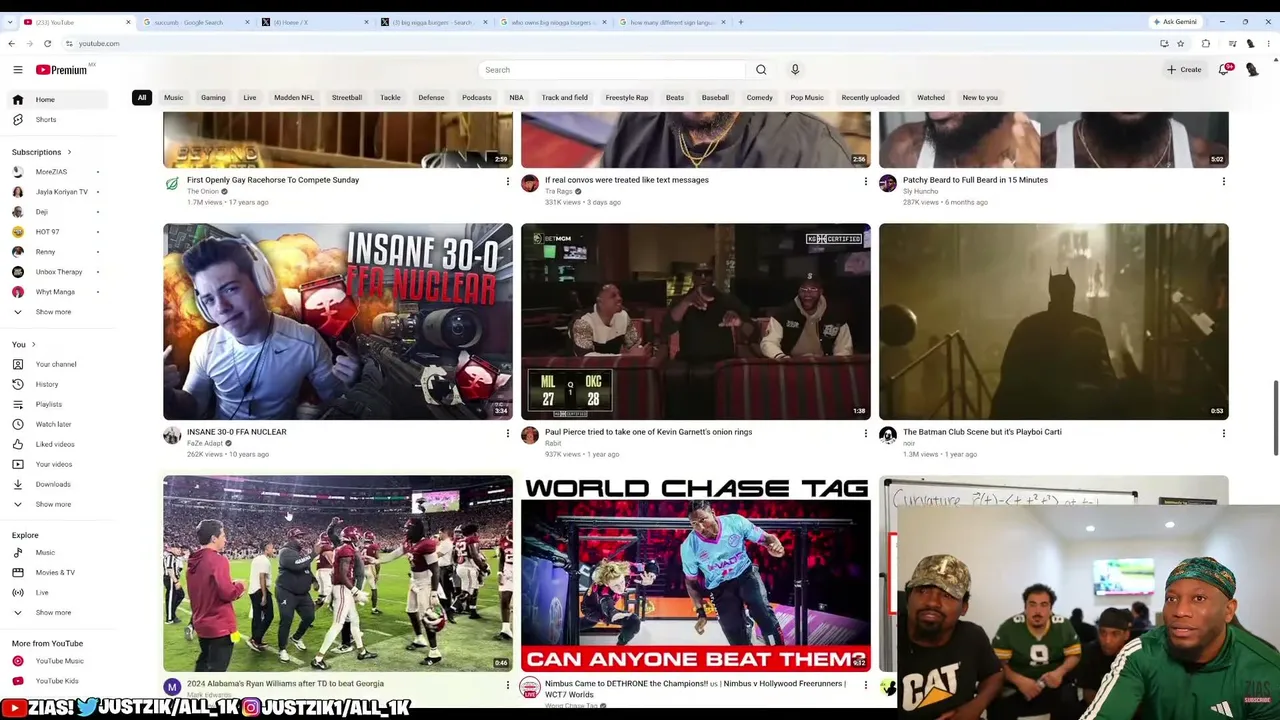Image resolution: width=1280 pixels, height=720 pixels.
Task: Select the New to you chip
Action: point(980,98)
